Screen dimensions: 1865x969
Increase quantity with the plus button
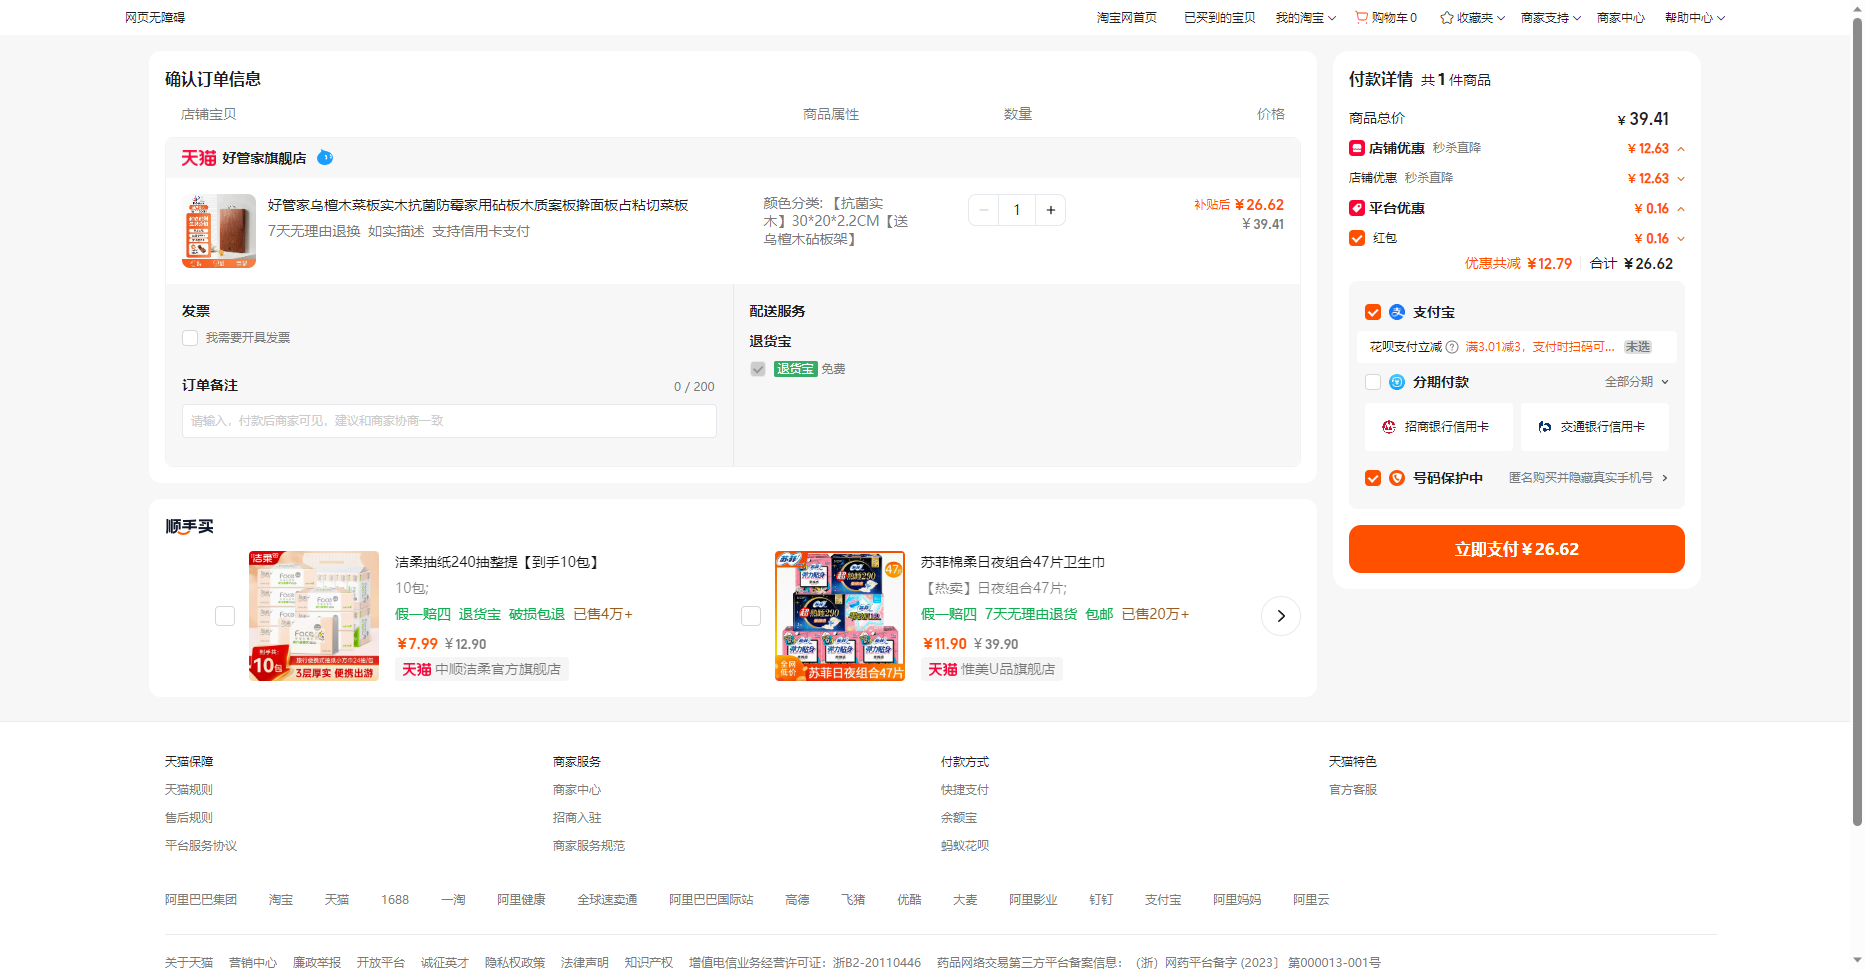click(x=1051, y=210)
